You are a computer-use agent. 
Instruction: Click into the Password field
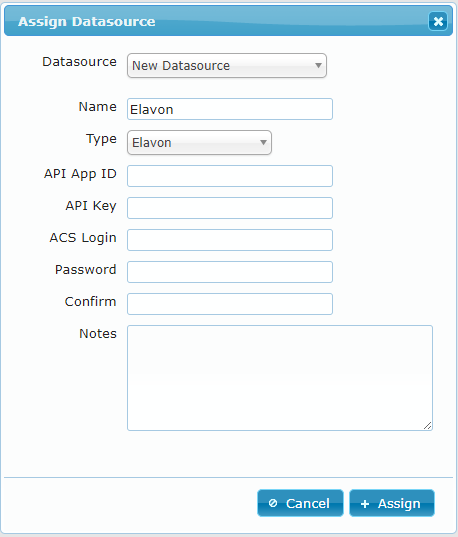click(230, 272)
